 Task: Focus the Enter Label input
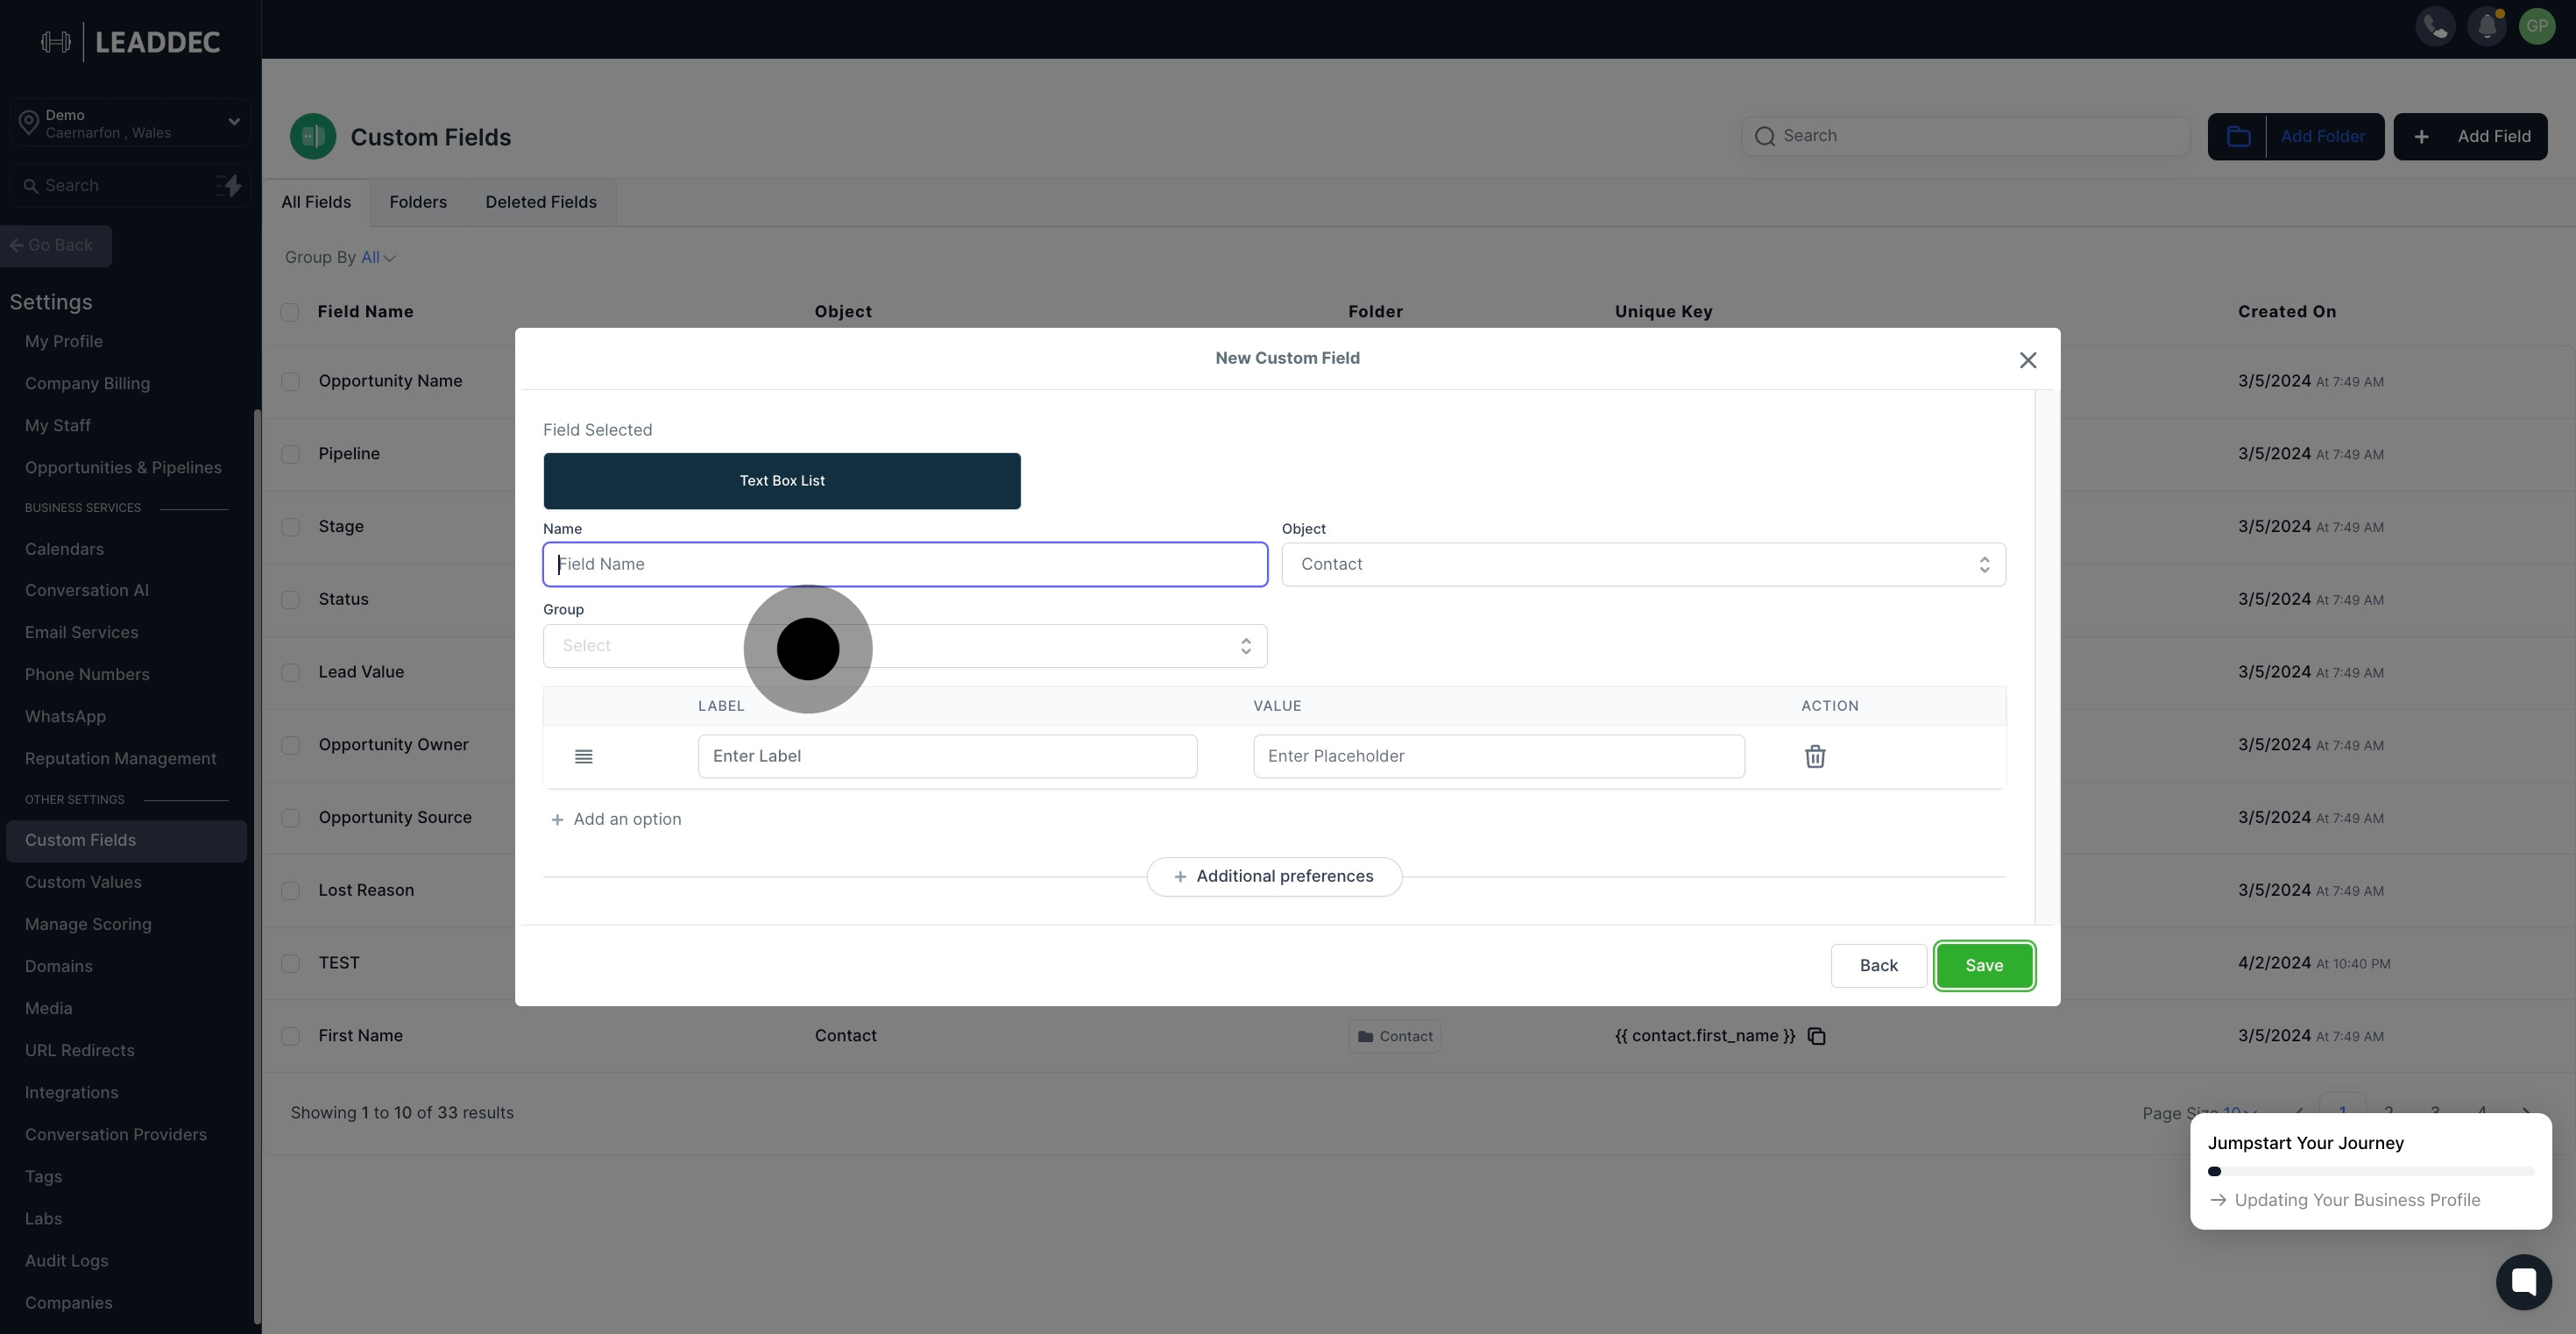click(947, 757)
